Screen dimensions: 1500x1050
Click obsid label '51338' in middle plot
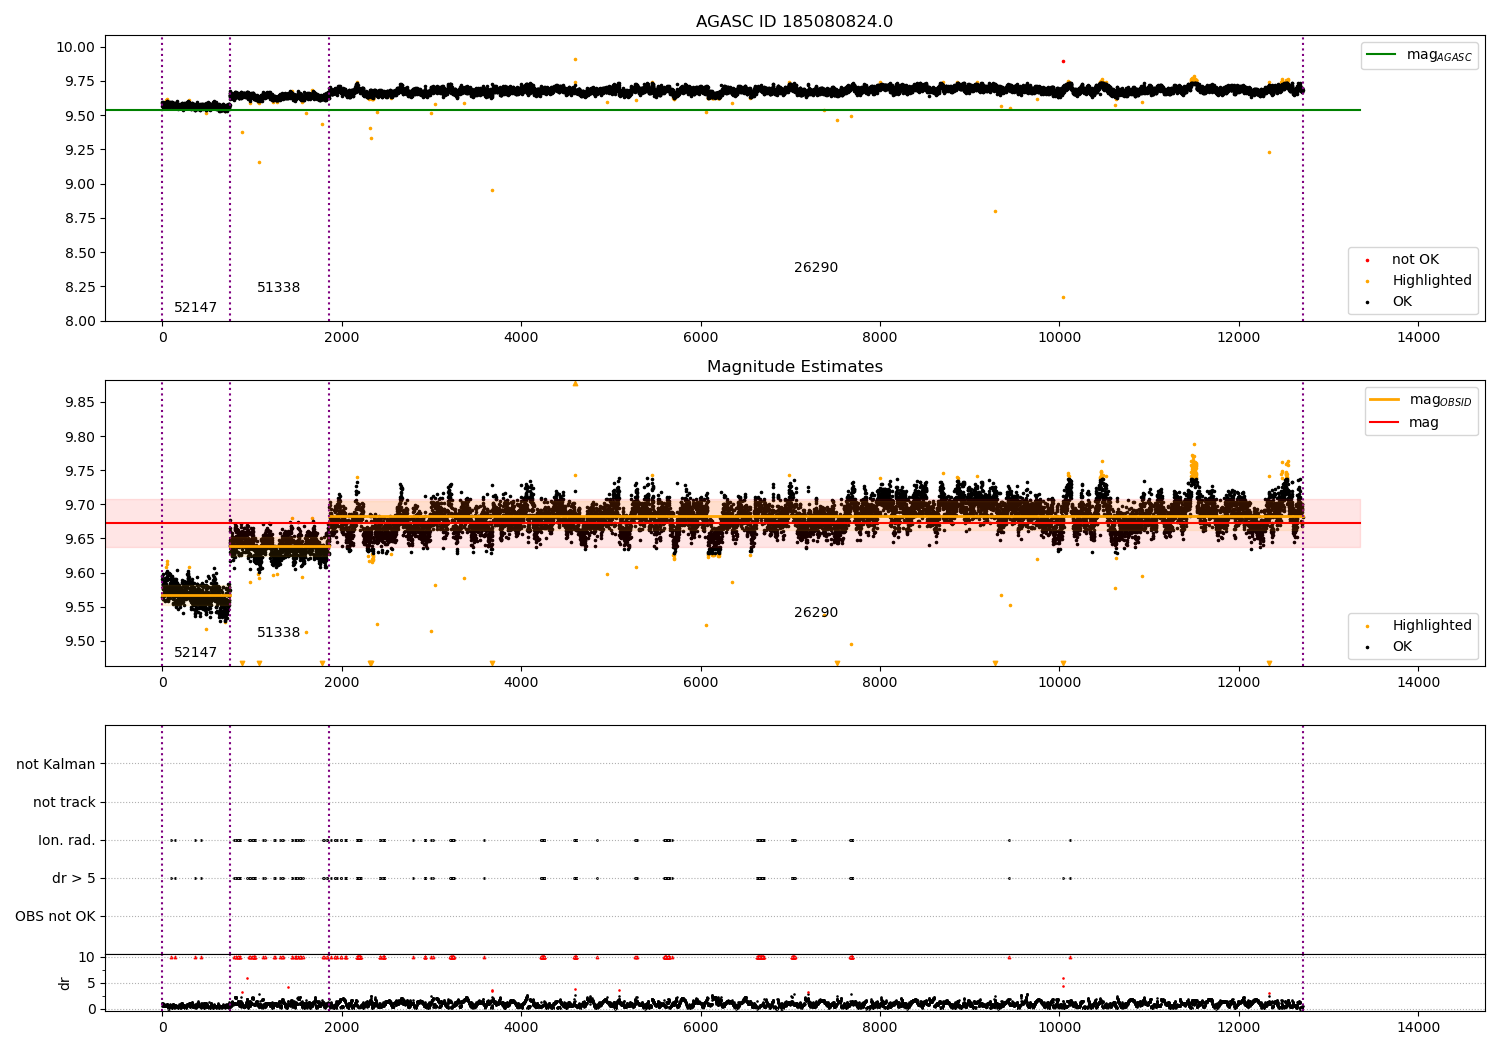(x=278, y=633)
